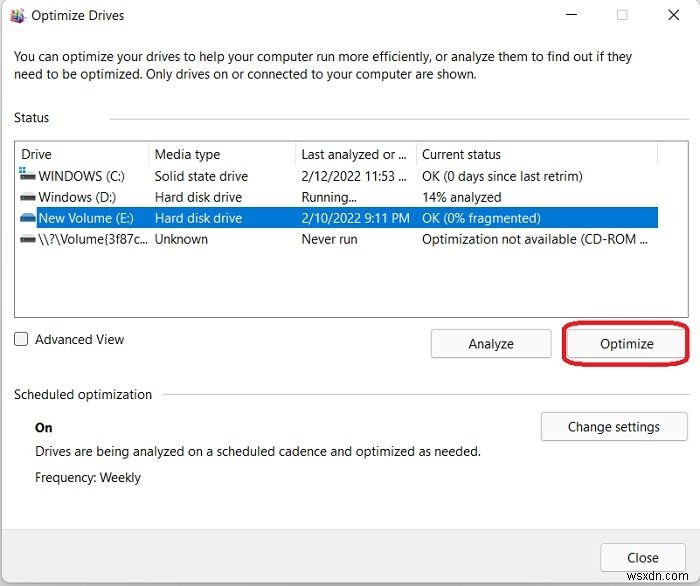700x586 pixels.
Task: Click the OK (0% fragmented) status cell
Action: [481, 218]
